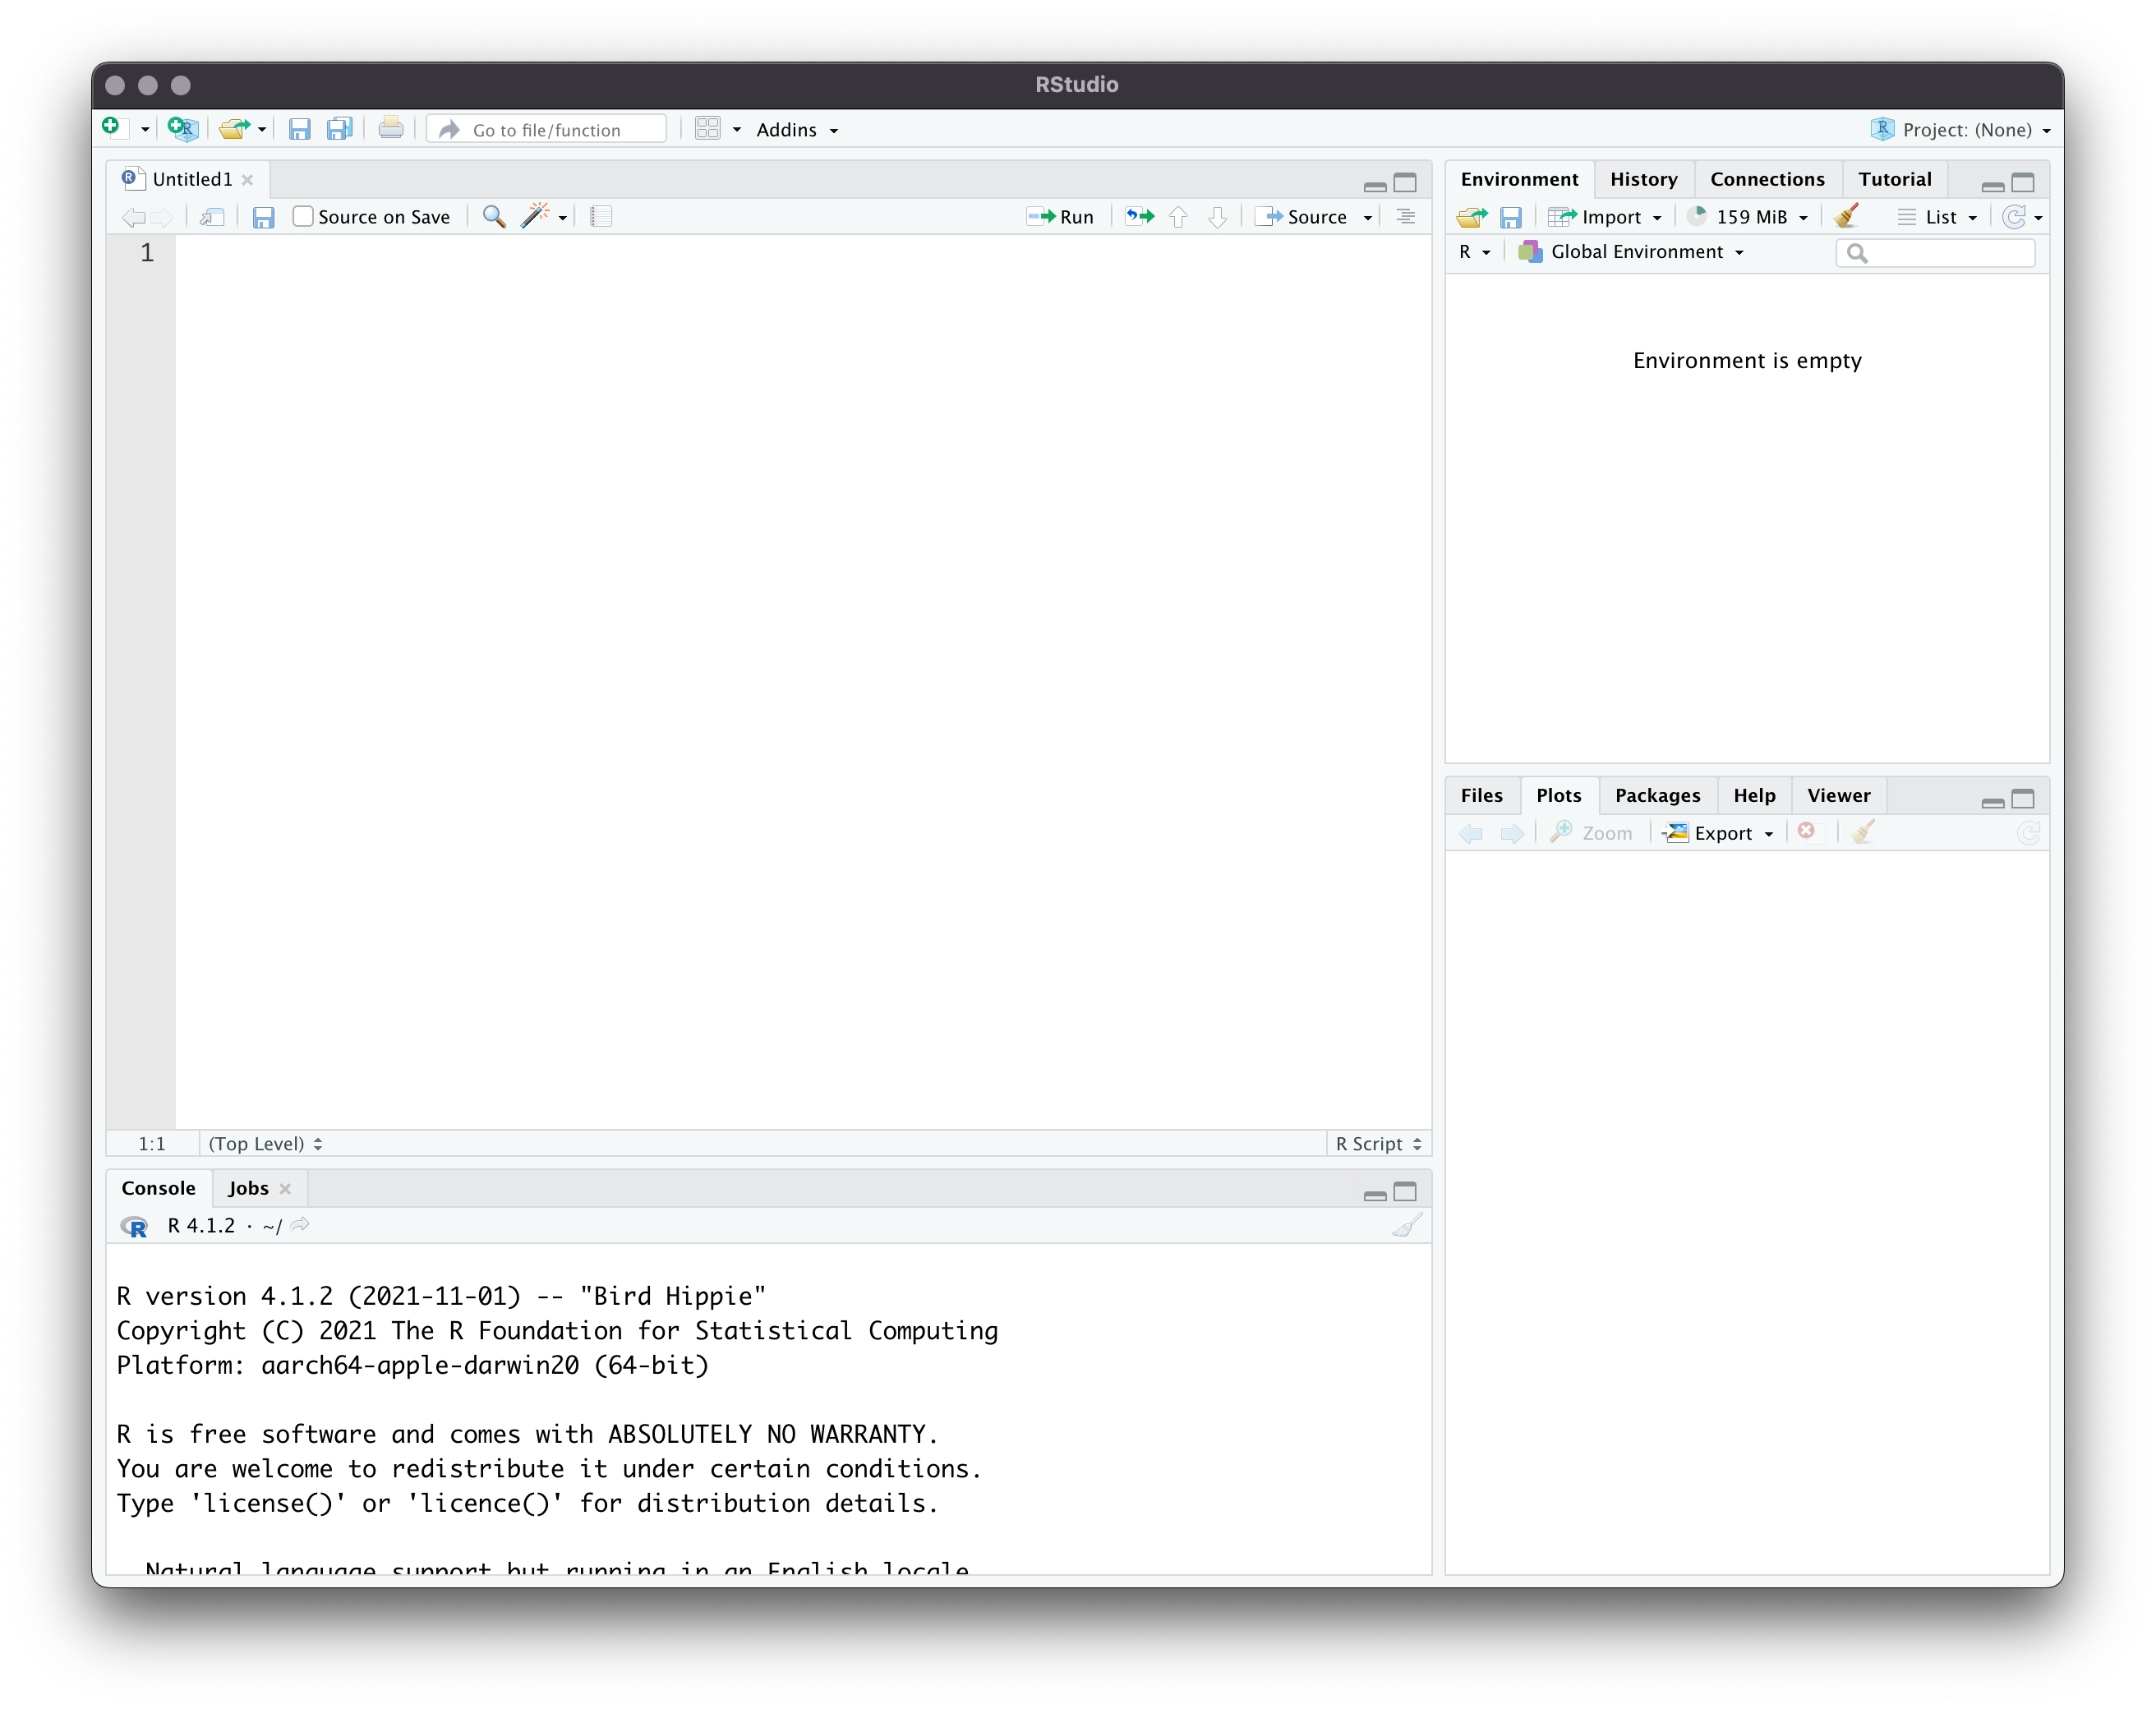Viewport: 2156px width, 1709px height.
Task: Open compile report notebook icon
Action: (x=601, y=217)
